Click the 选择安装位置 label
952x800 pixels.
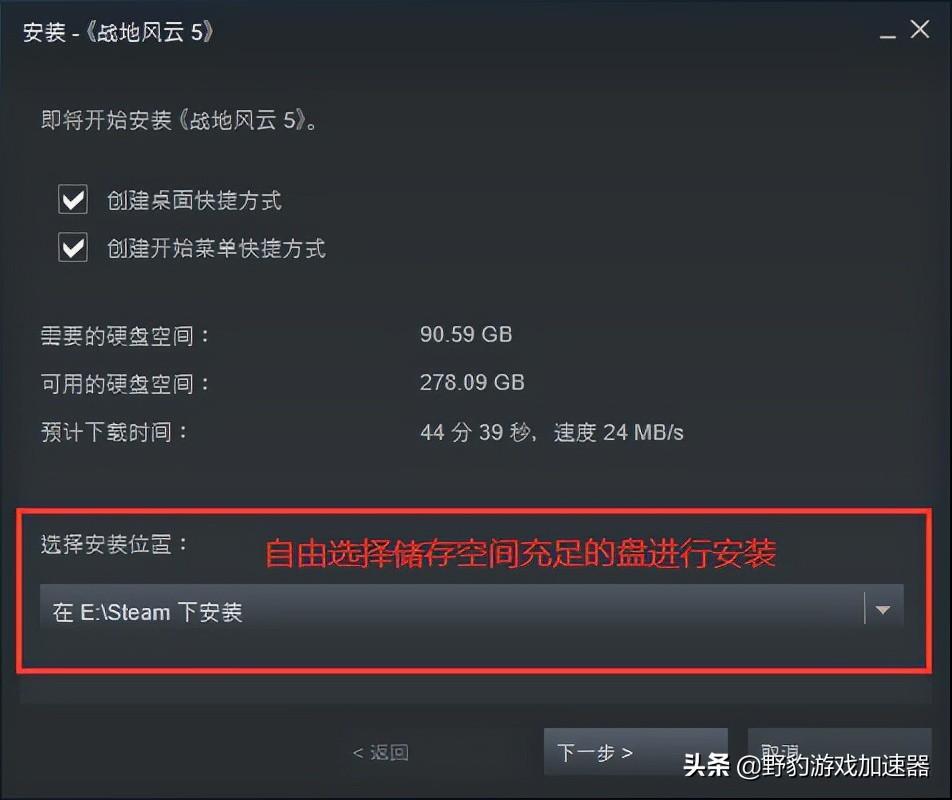115,544
